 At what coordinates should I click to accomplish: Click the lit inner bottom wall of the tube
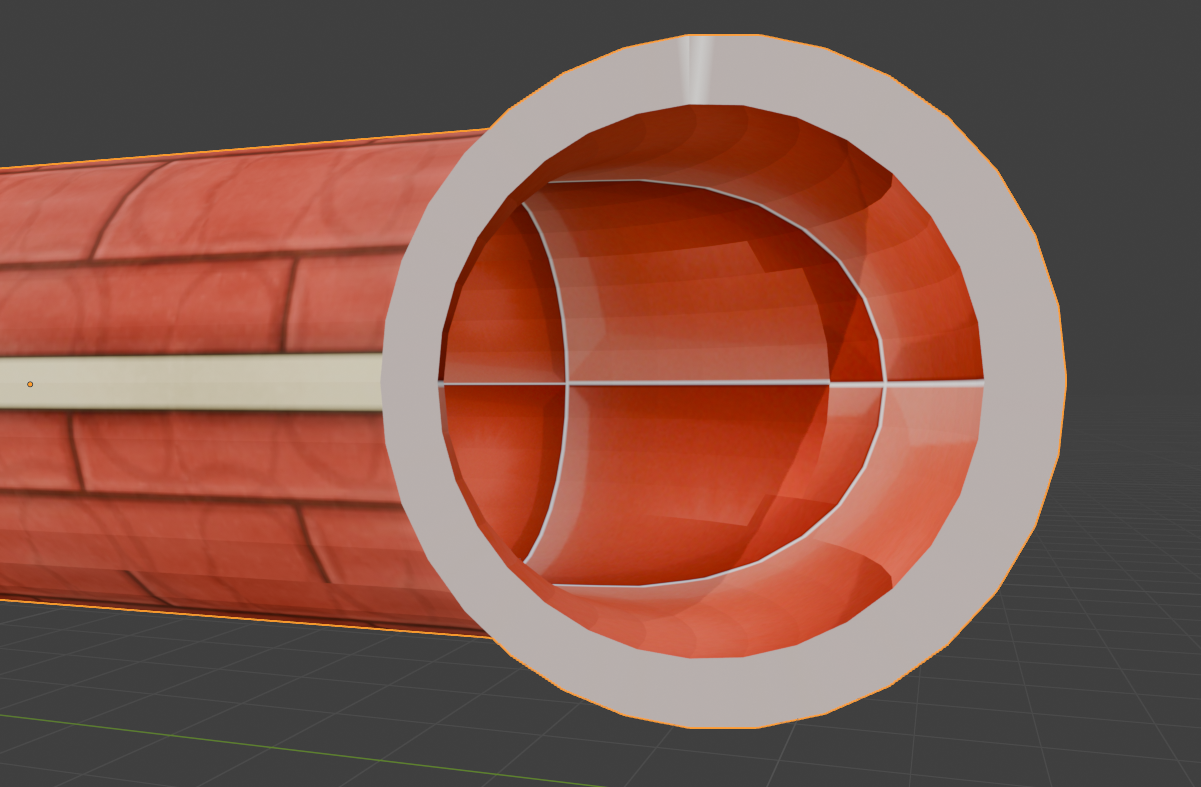(x=700, y=630)
